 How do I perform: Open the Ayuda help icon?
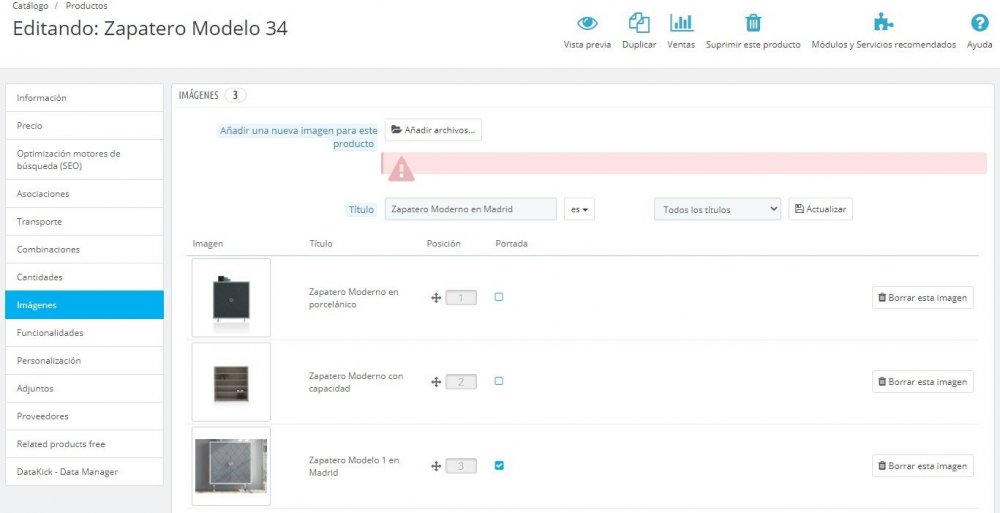tap(979, 24)
